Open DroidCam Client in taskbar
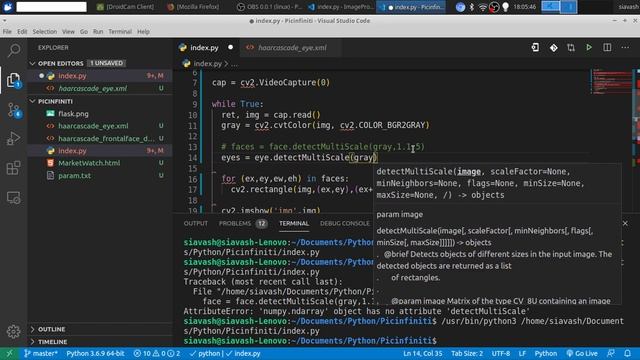 [126, 7]
